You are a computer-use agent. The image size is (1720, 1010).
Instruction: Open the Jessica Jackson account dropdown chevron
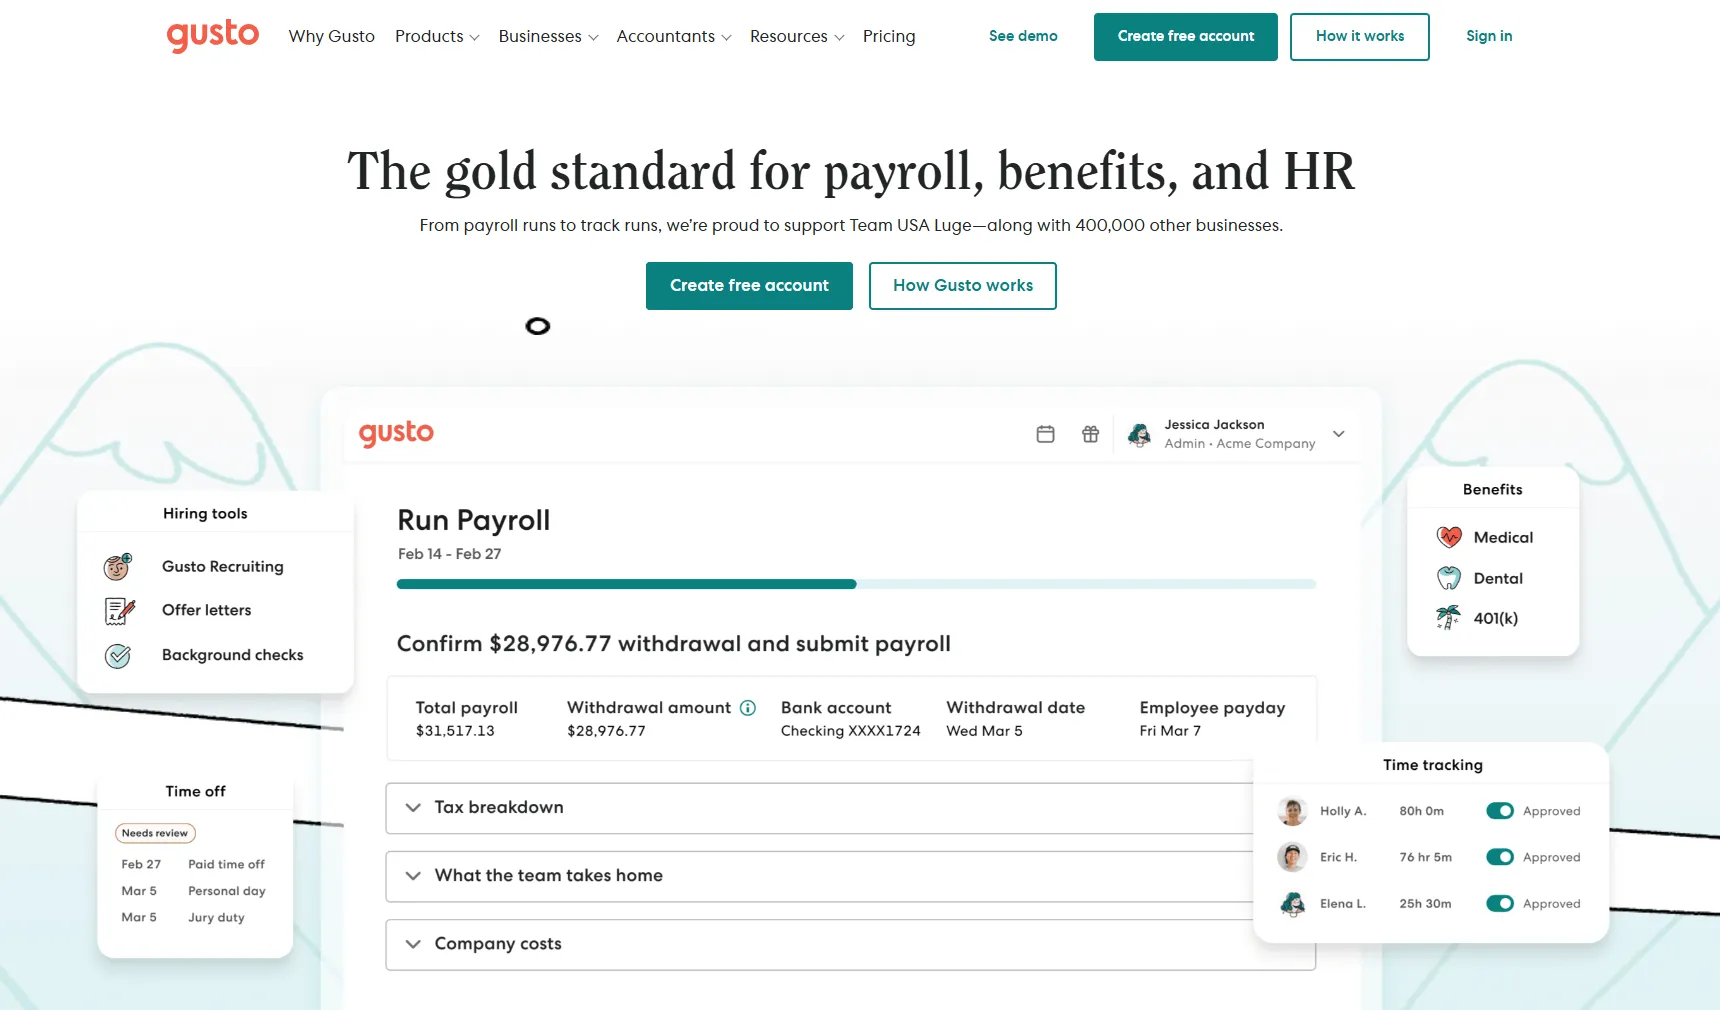tap(1339, 434)
